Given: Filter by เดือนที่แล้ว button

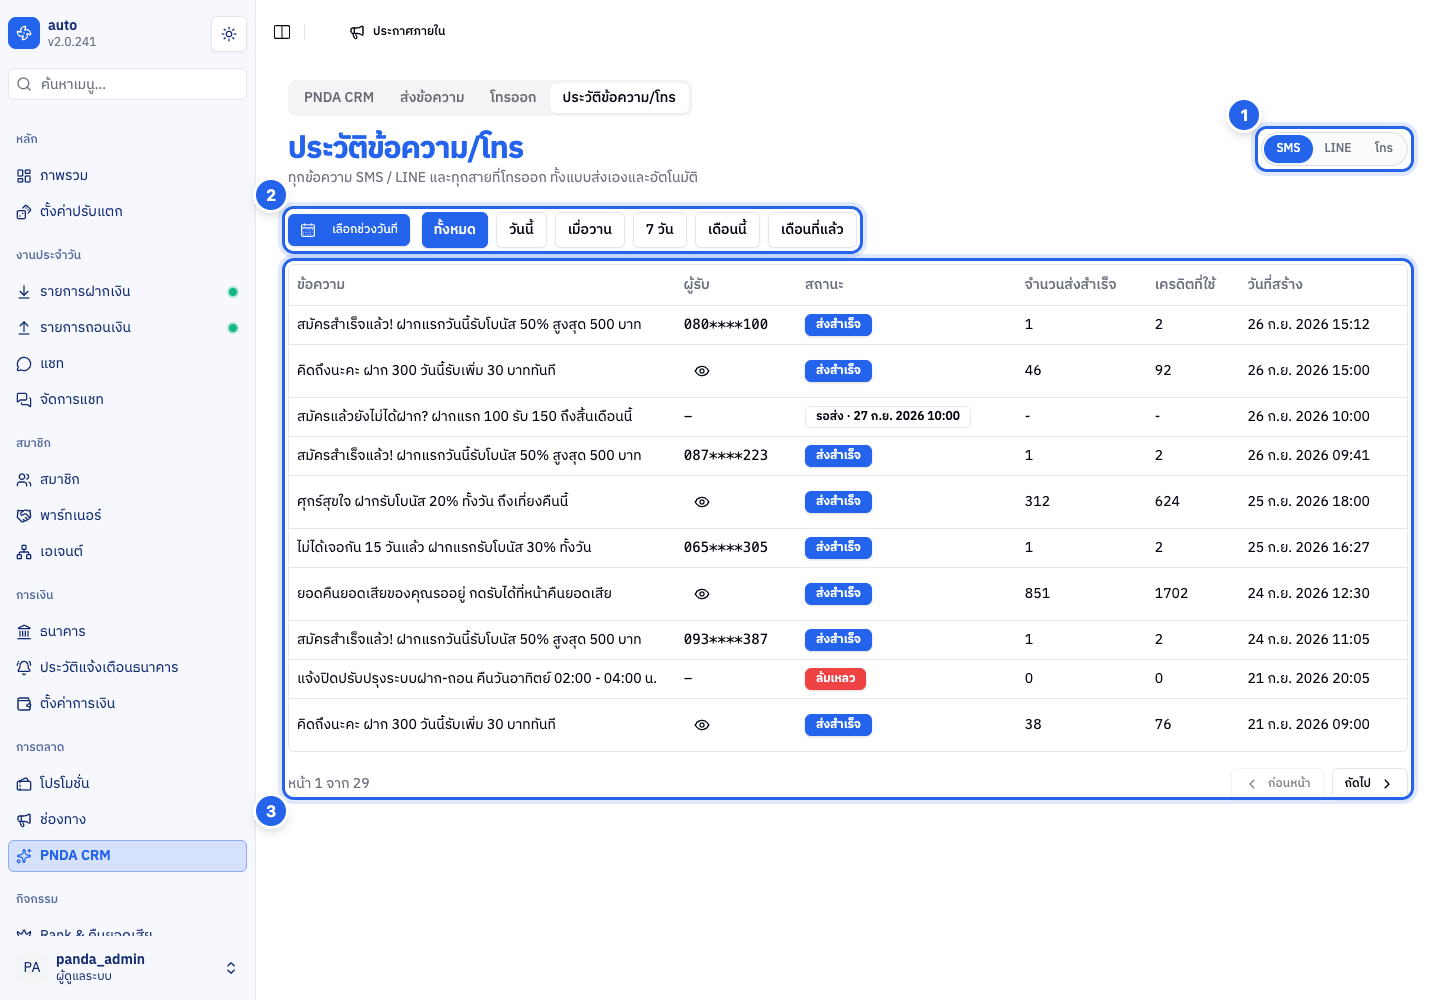Looking at the screenshot, I should (812, 230).
